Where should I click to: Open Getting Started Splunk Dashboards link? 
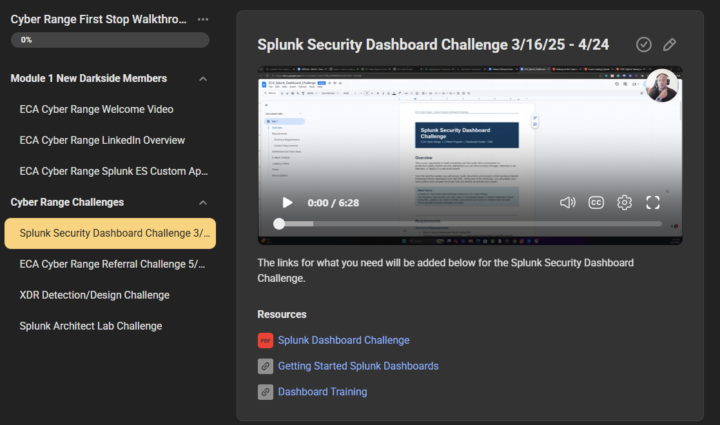[358, 366]
